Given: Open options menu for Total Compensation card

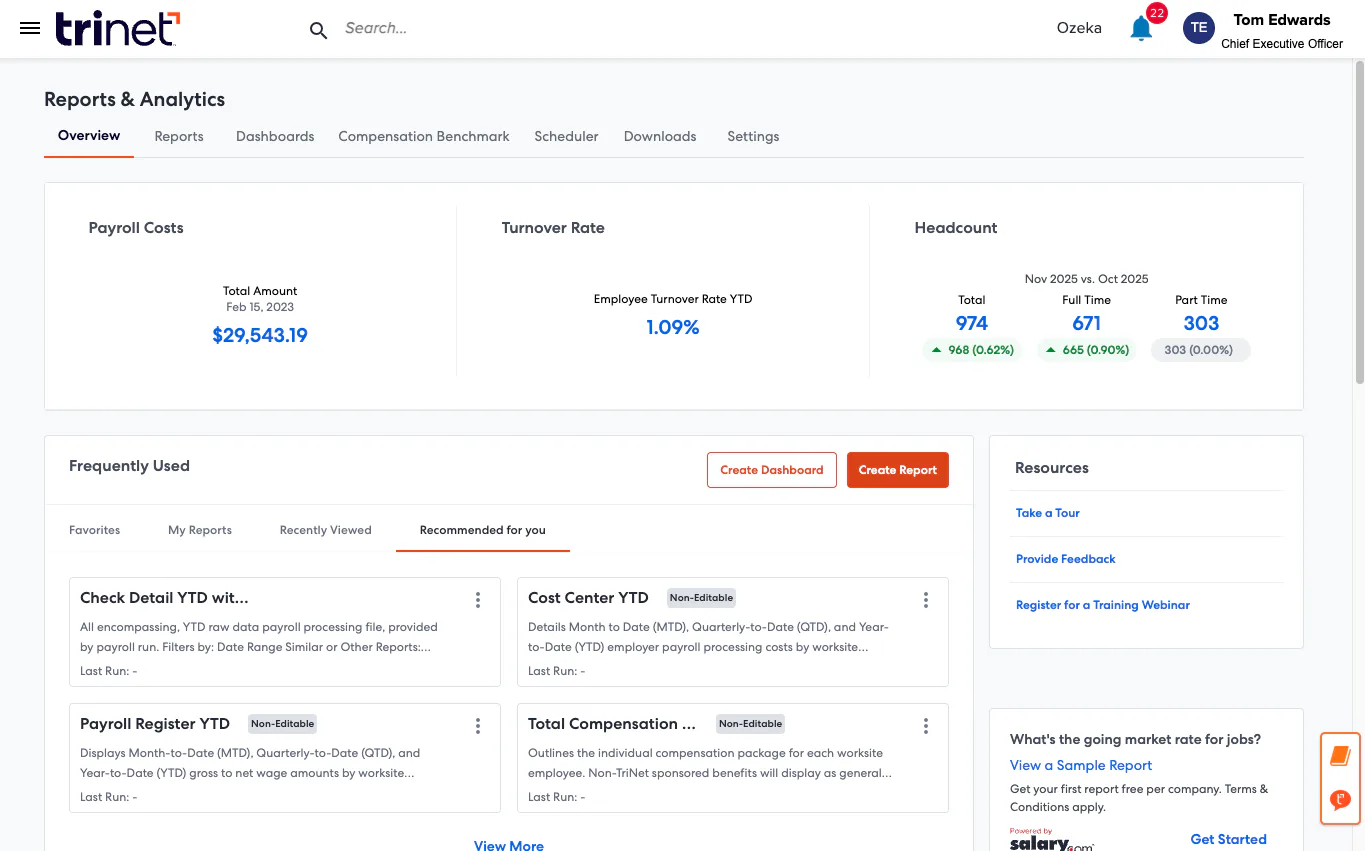Looking at the screenshot, I should pyautogui.click(x=926, y=726).
